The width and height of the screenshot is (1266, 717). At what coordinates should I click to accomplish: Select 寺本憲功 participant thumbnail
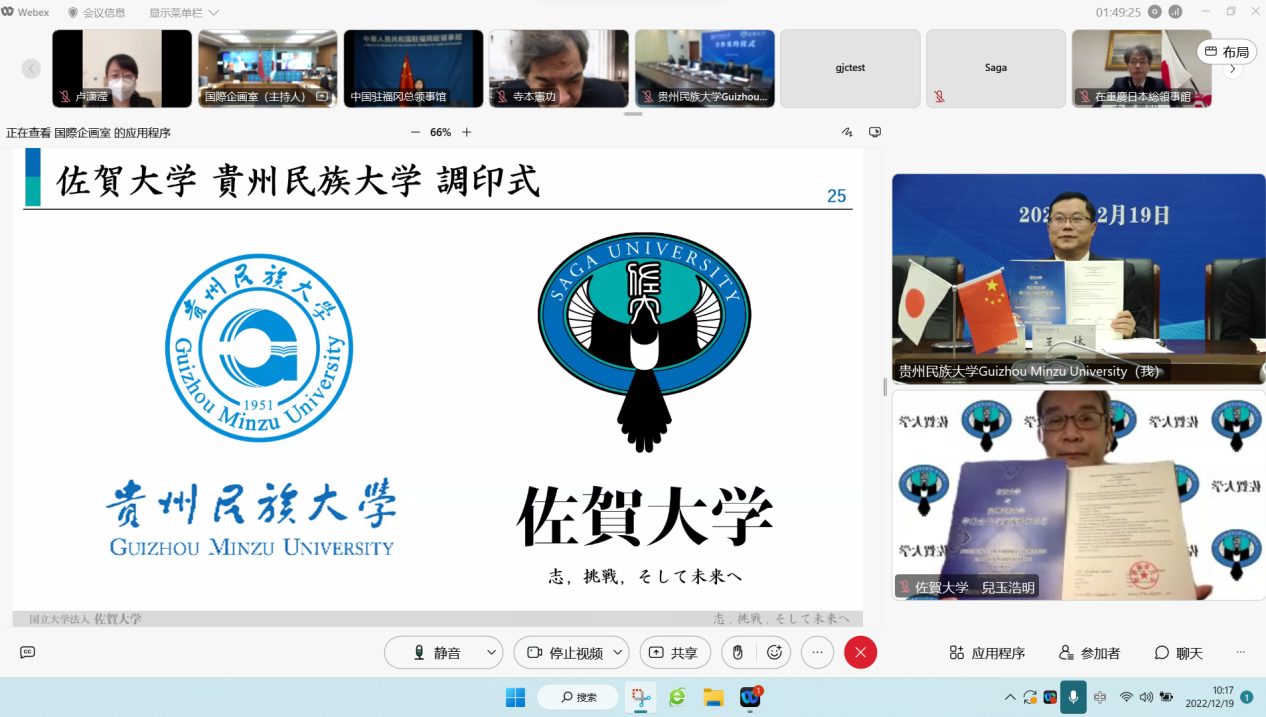559,69
